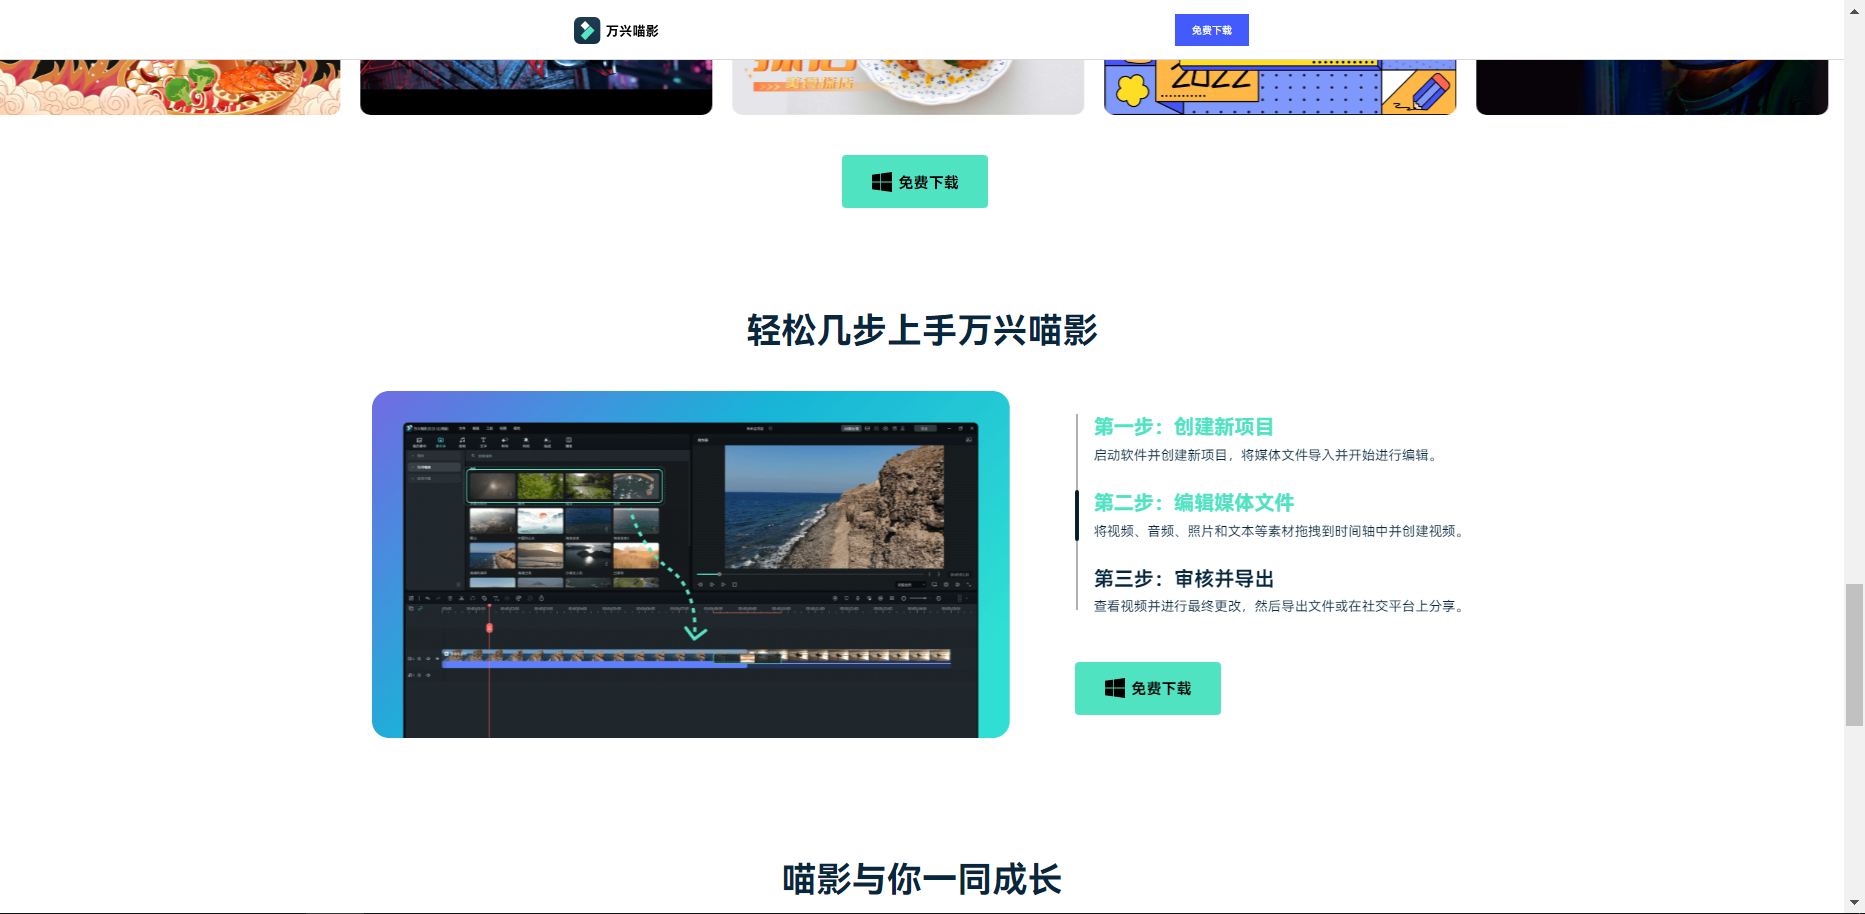1865x914 pixels.
Task: Toggle the lock icon on the video track
Action: (x=418, y=659)
